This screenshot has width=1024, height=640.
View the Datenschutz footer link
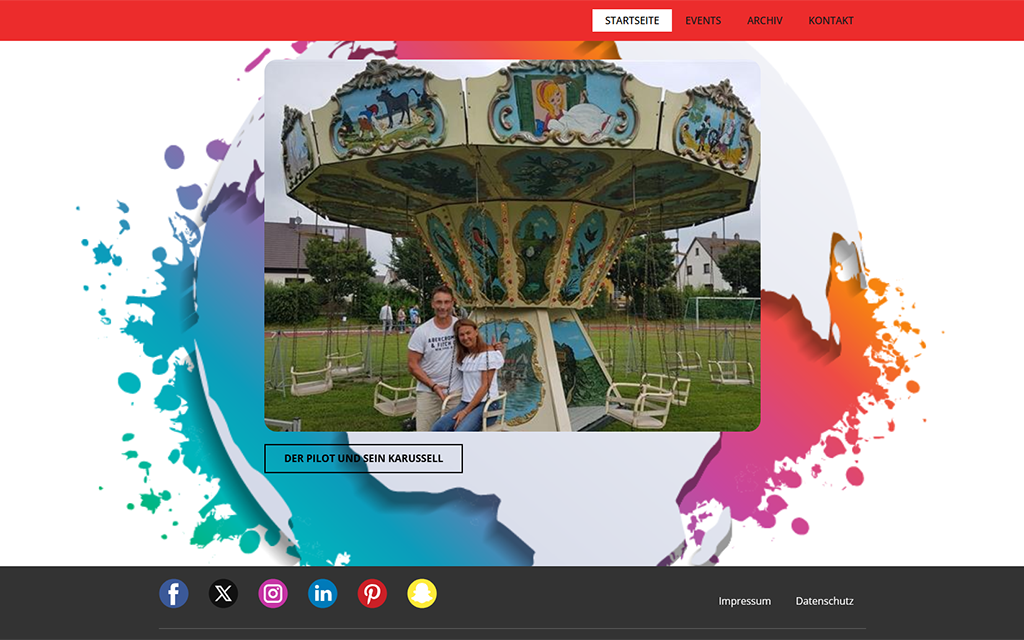pyautogui.click(x=824, y=601)
